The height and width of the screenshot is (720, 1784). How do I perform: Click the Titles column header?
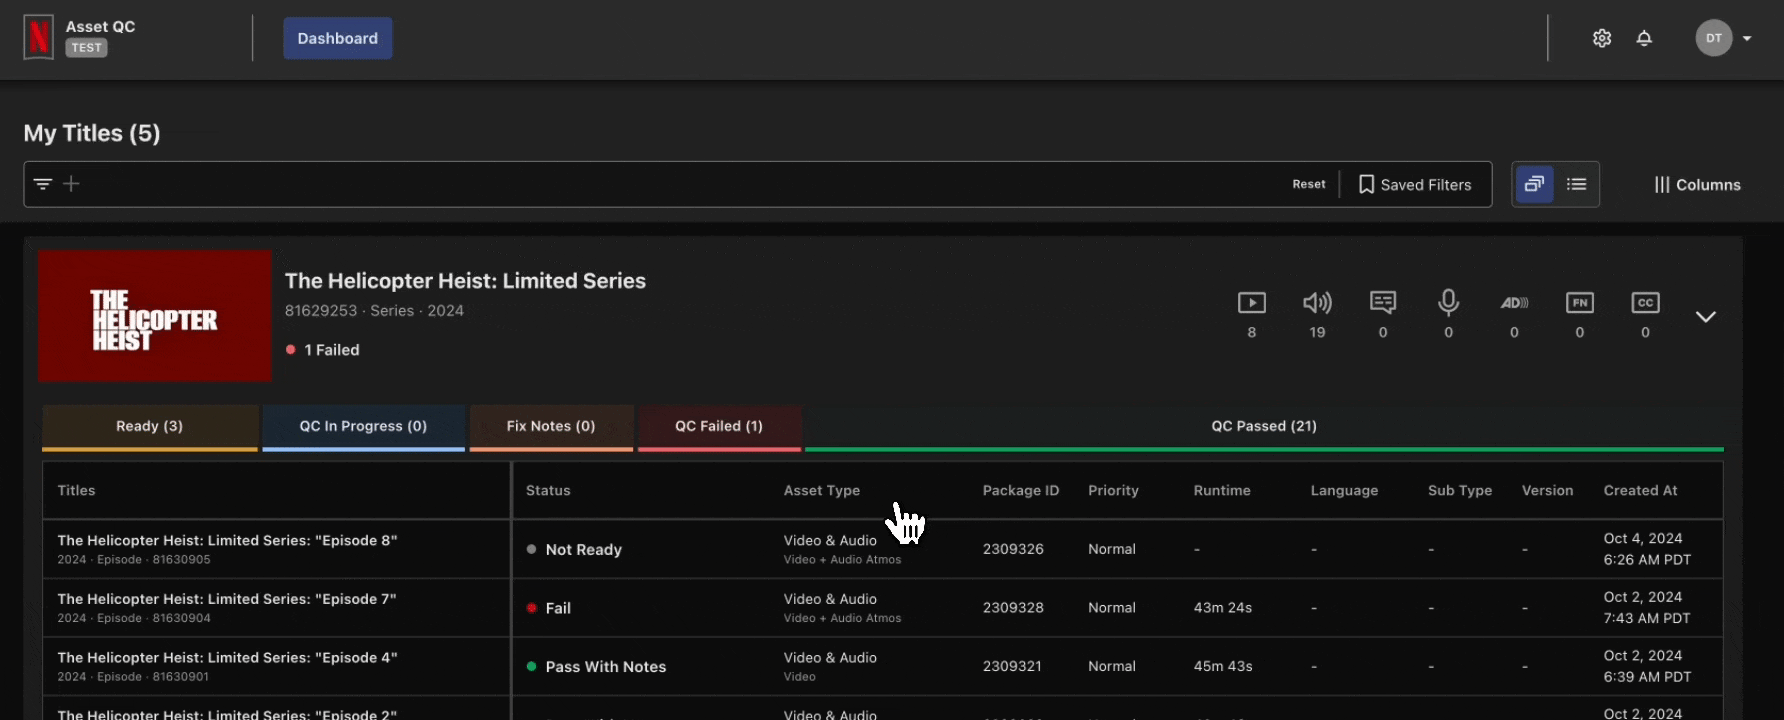click(76, 490)
